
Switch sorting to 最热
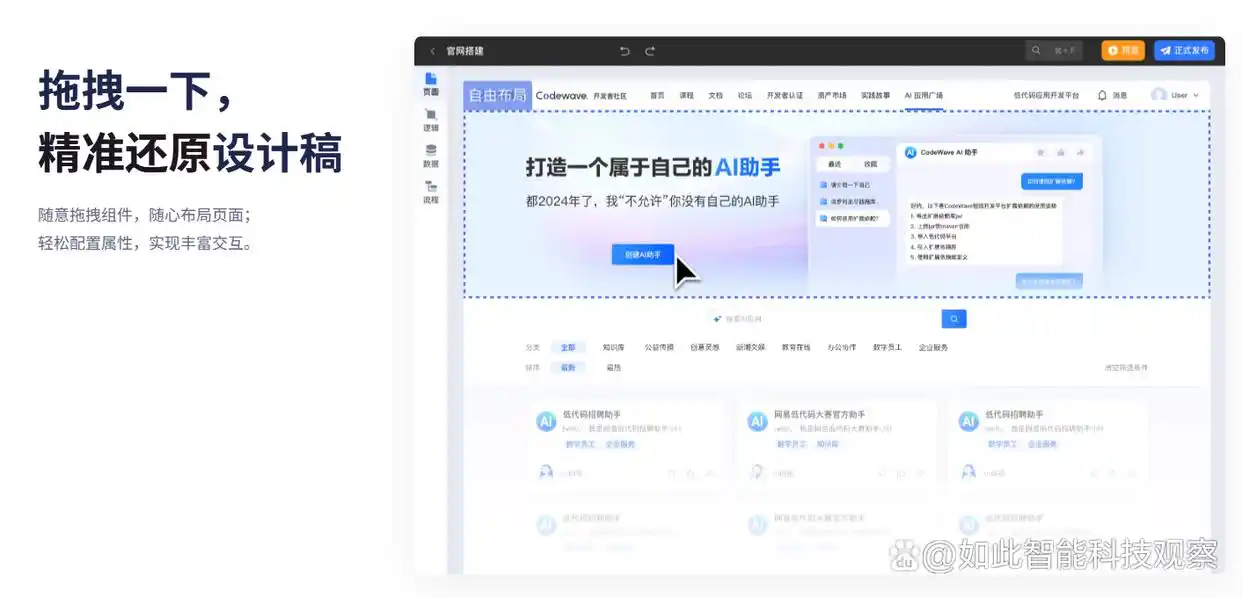point(614,369)
